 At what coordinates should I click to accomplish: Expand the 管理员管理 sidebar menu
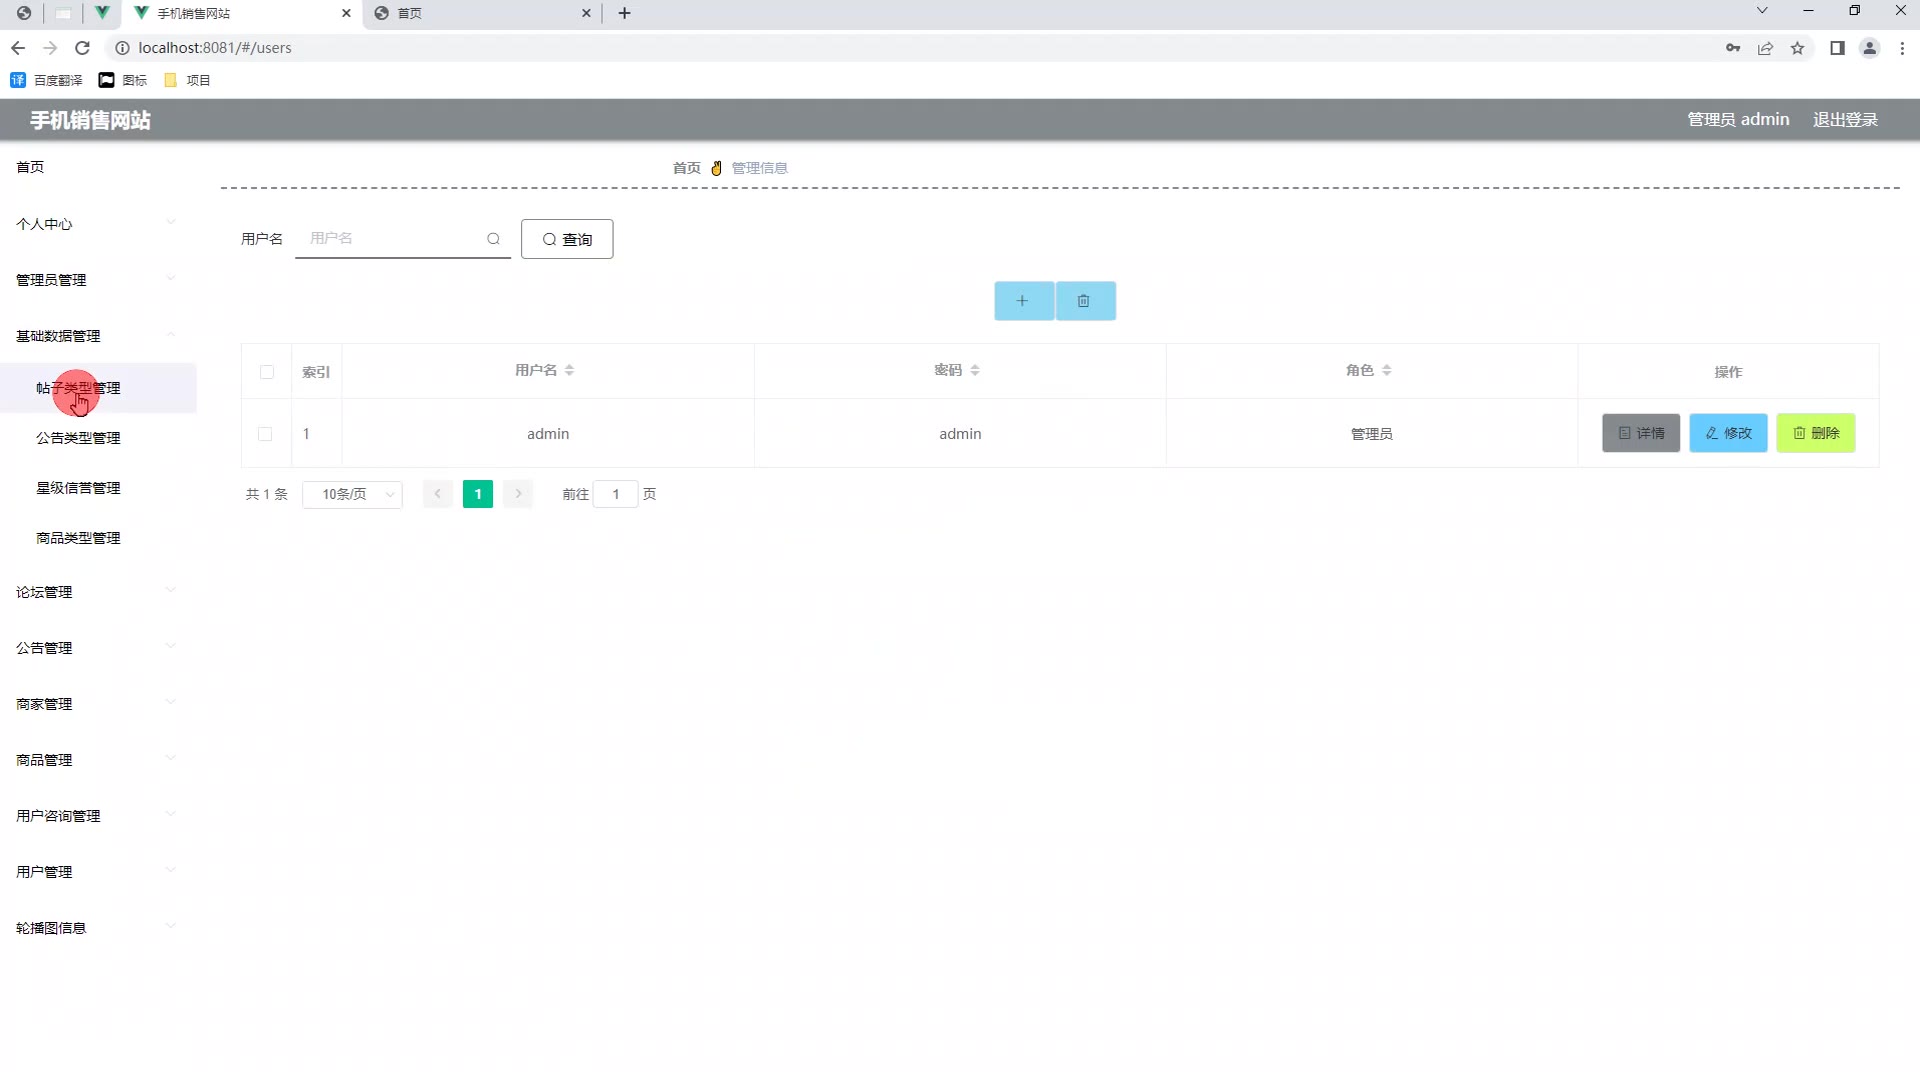click(x=98, y=280)
